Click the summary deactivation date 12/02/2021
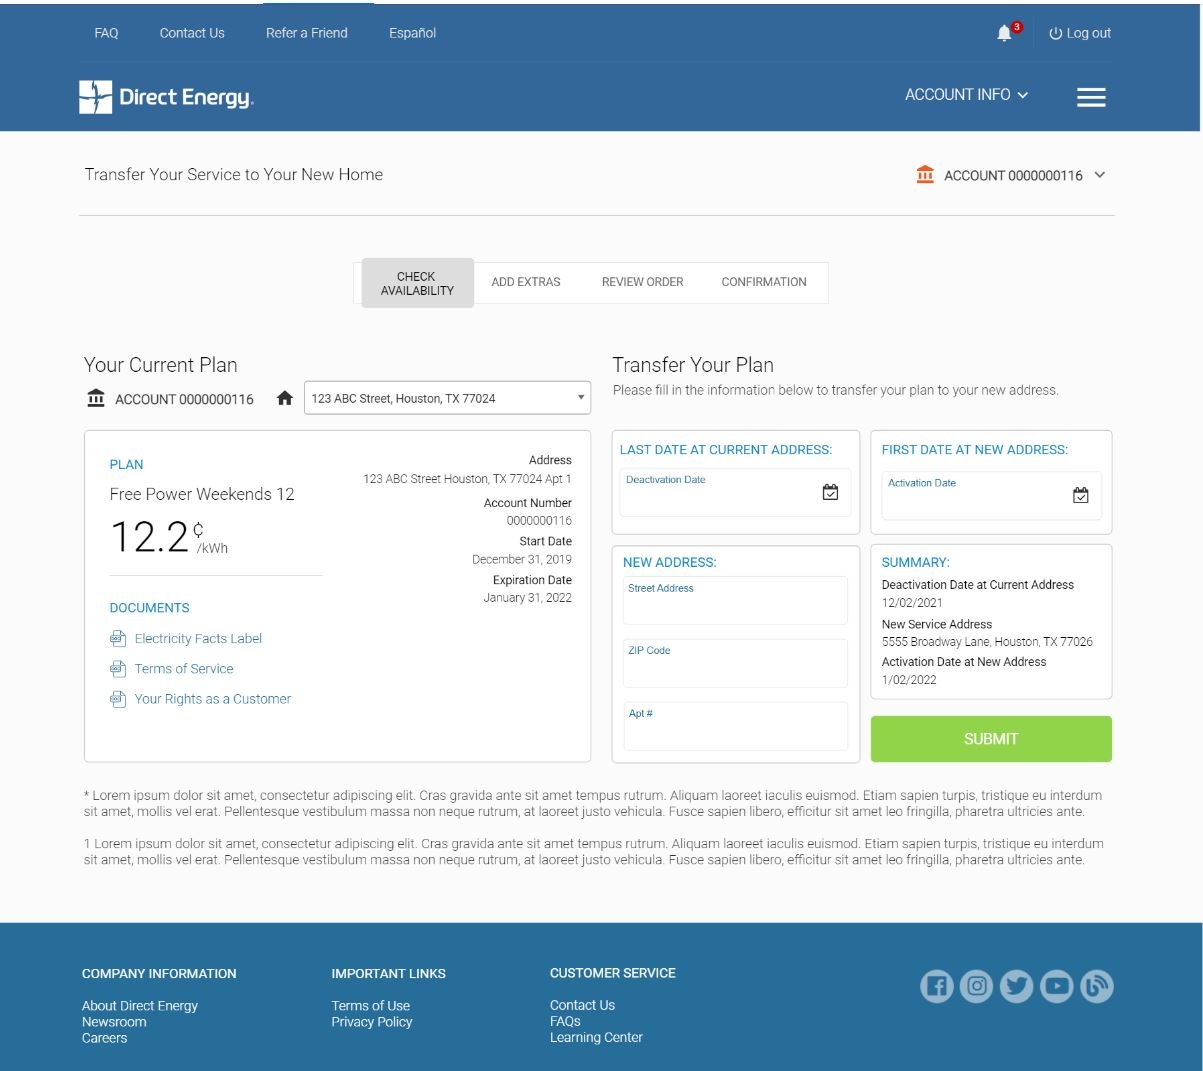 pos(912,603)
